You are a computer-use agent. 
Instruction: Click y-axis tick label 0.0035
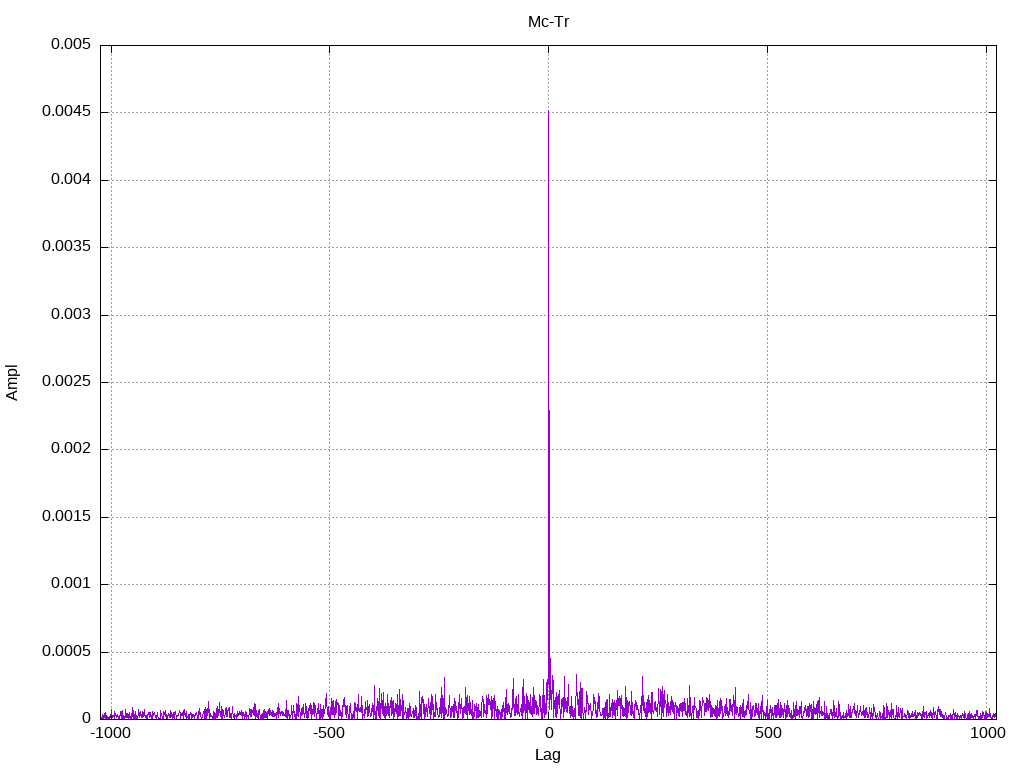(x=66, y=246)
